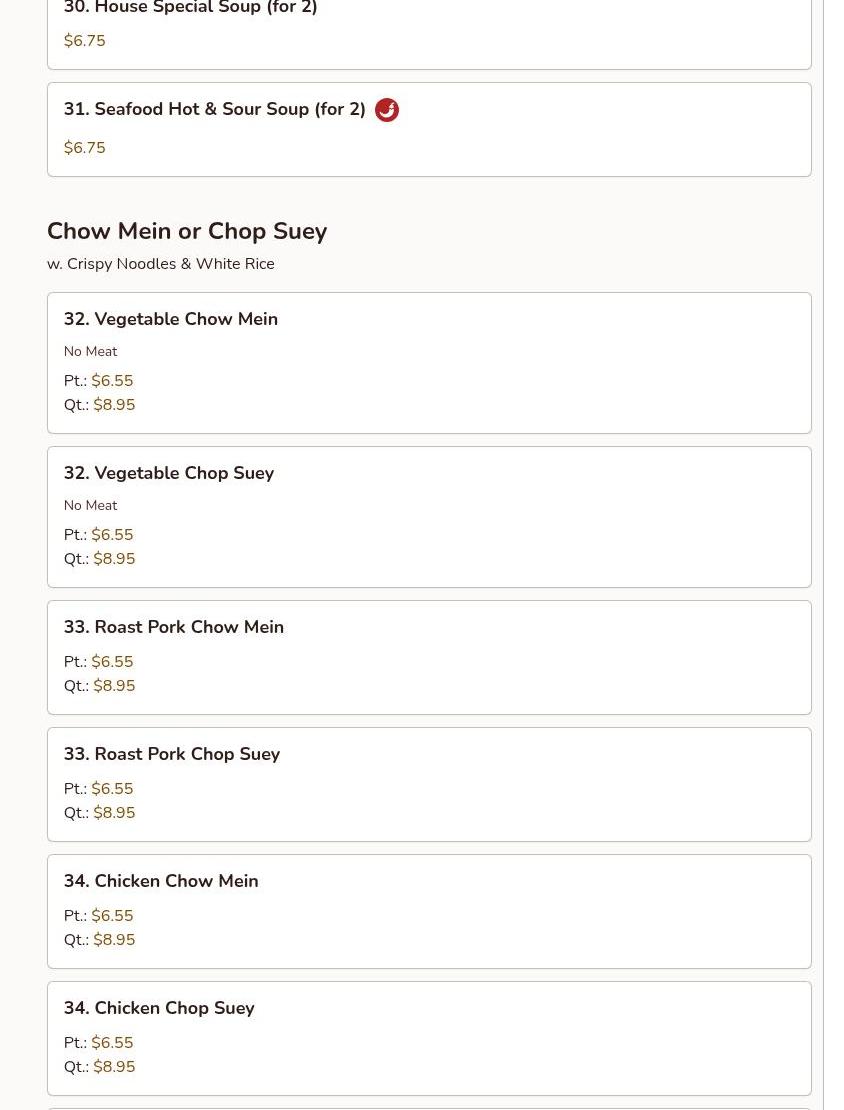The width and height of the screenshot is (844, 1110).
Task: Click the Vegetable Chow Mein pint price
Action: (112, 381)
